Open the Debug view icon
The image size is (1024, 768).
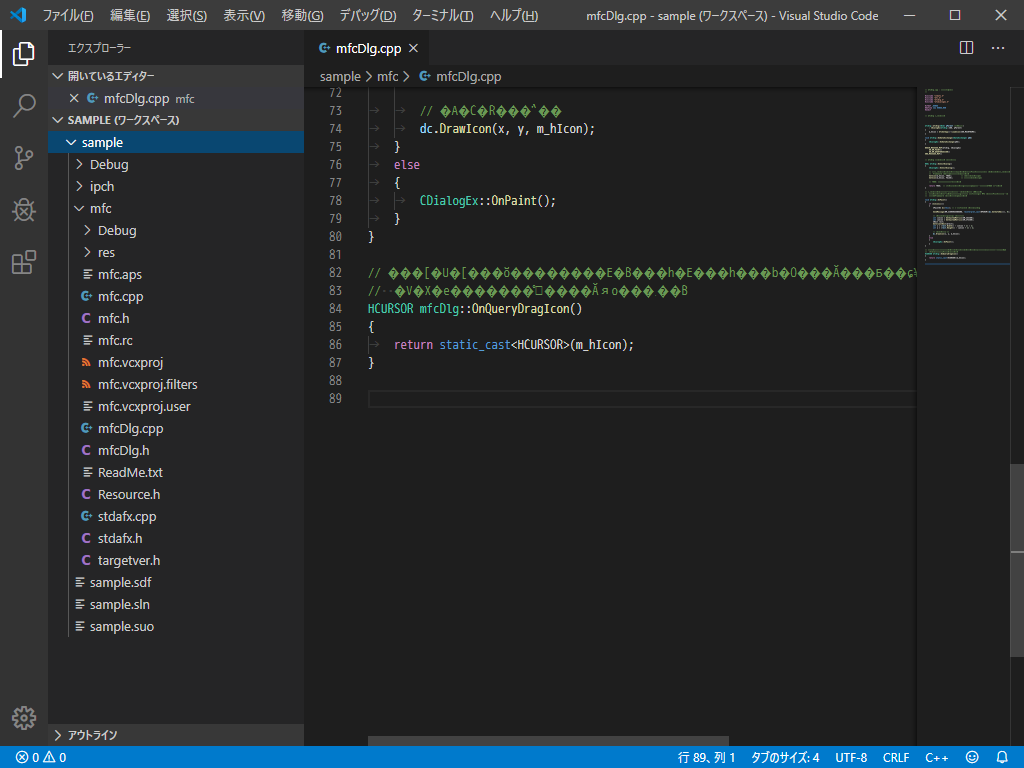point(24,210)
